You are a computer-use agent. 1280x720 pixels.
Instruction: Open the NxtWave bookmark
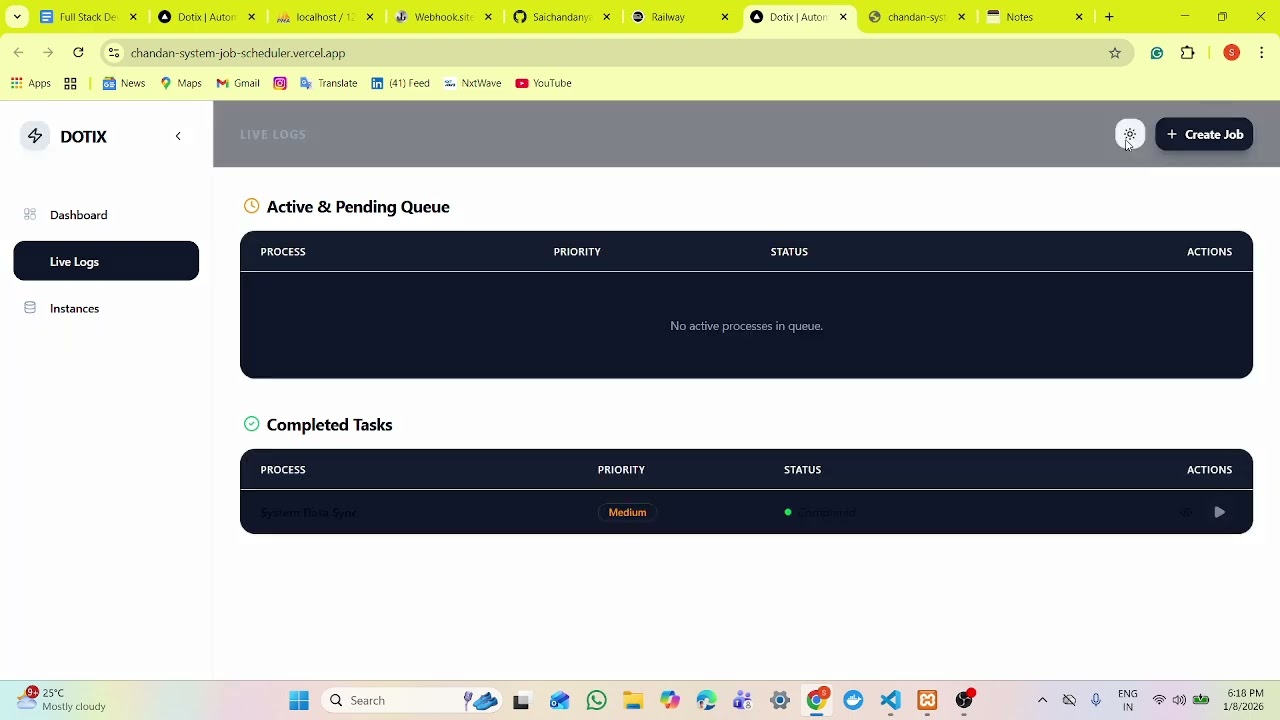pos(472,83)
